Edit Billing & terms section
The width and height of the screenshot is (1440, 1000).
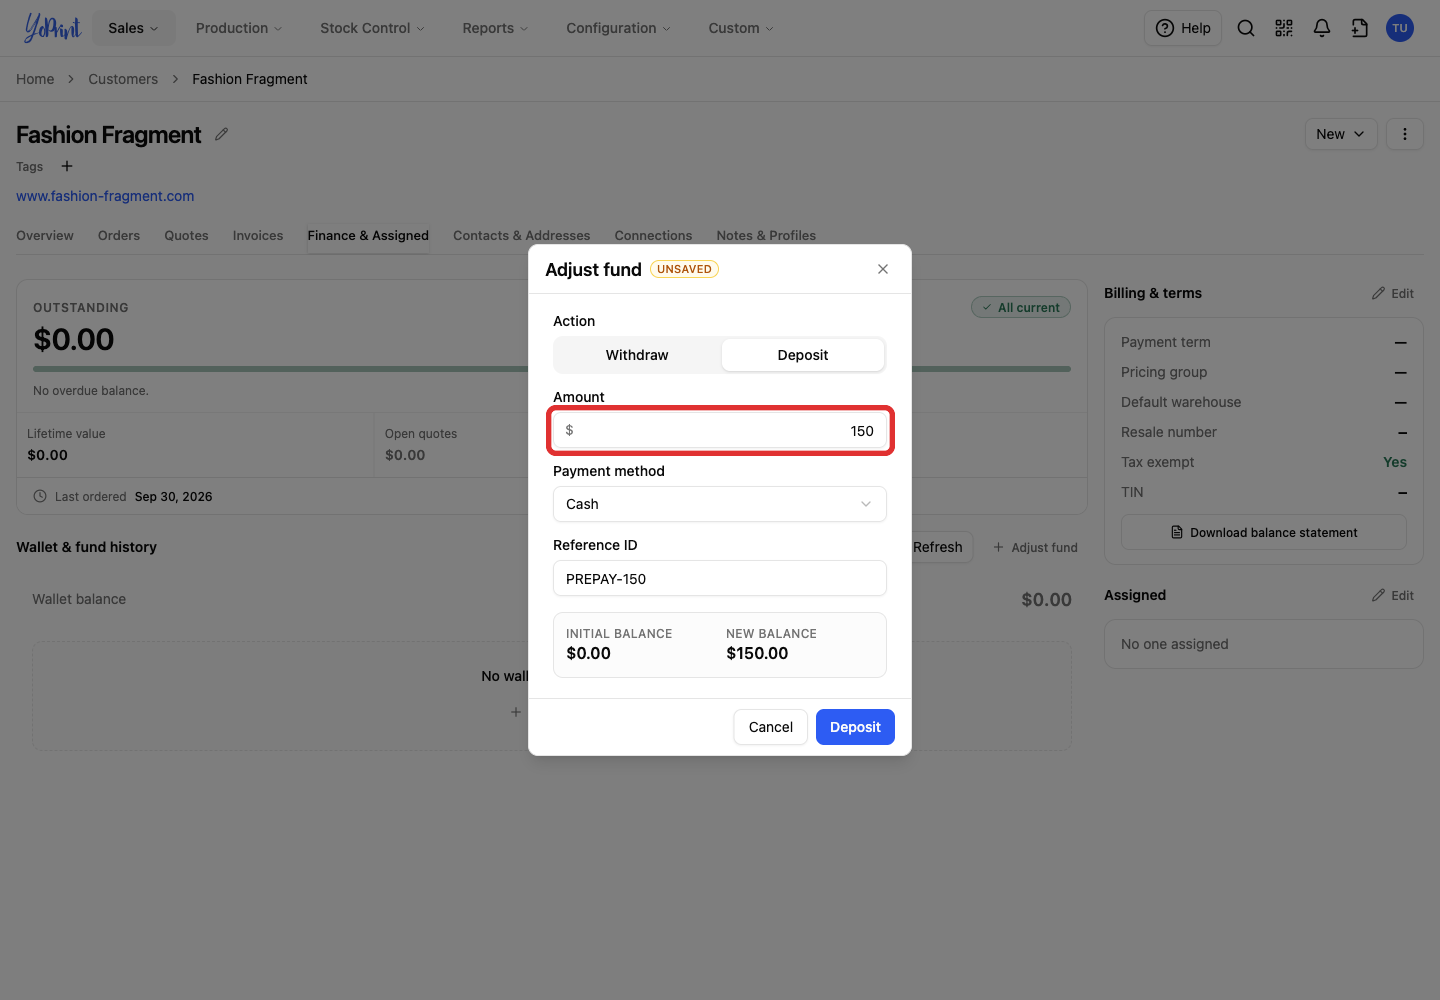tap(1393, 293)
